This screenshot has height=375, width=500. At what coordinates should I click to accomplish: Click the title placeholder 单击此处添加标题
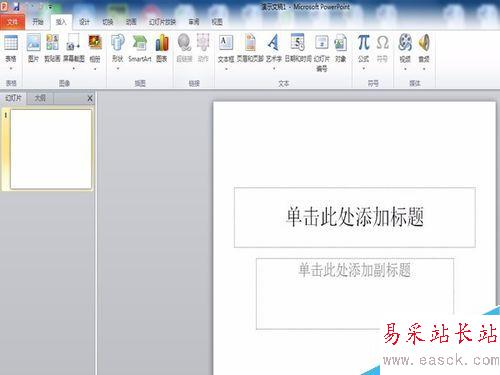point(355,217)
